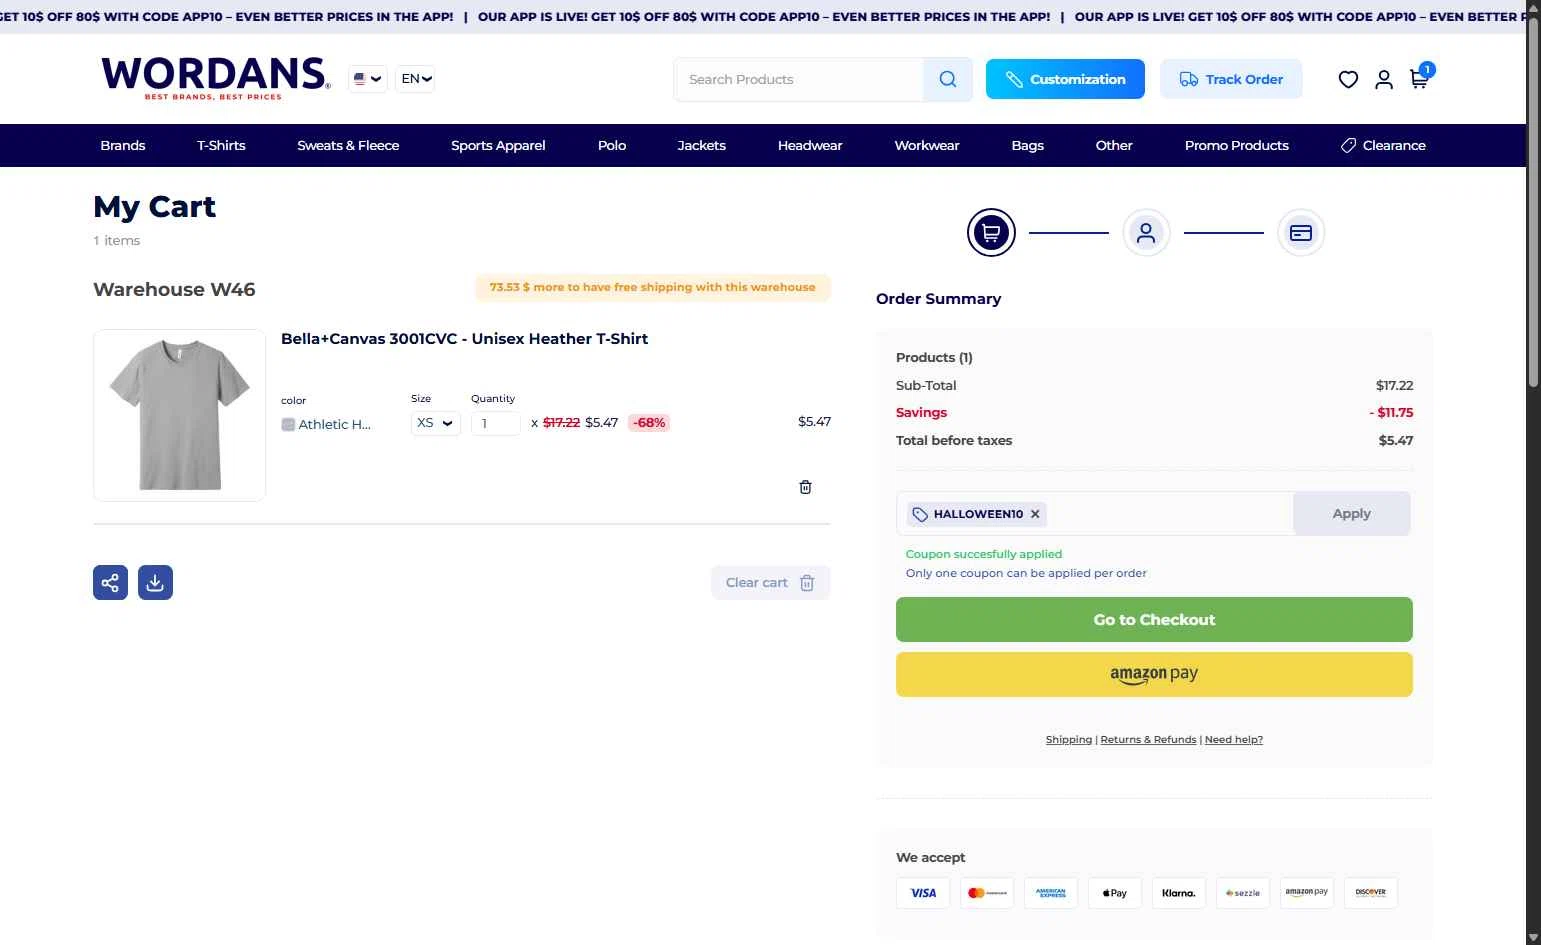This screenshot has width=1541, height=945.
Task: Click the Clear cart button
Action: point(770,582)
